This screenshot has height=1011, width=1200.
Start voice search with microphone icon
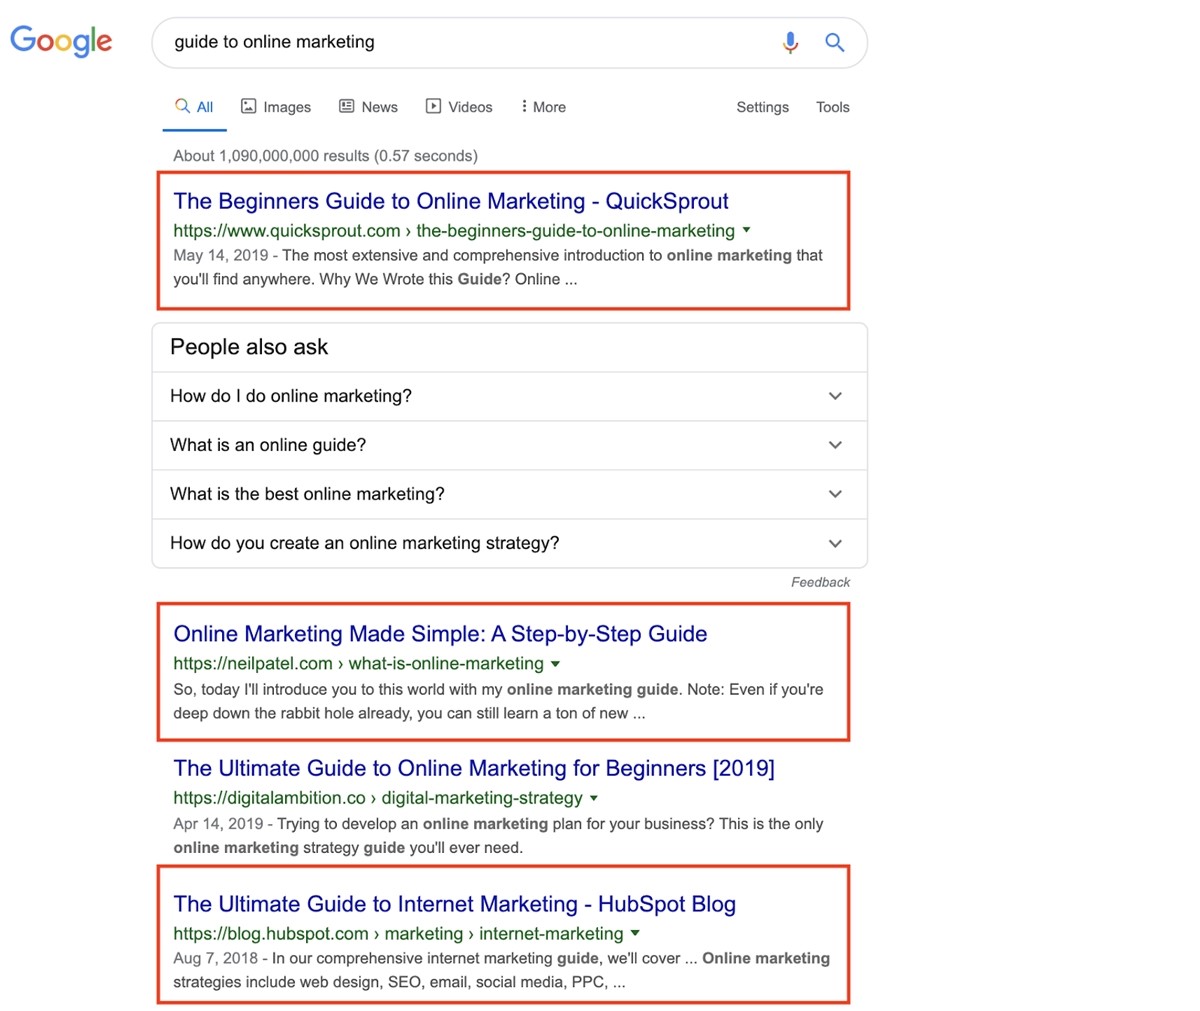(x=790, y=42)
